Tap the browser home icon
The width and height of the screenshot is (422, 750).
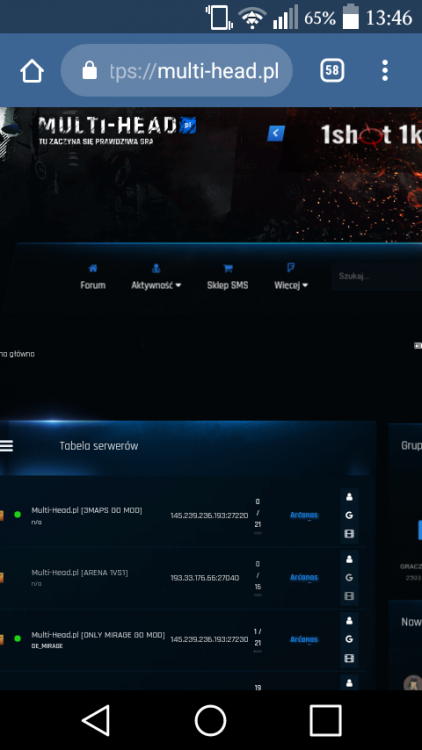pos(32,71)
